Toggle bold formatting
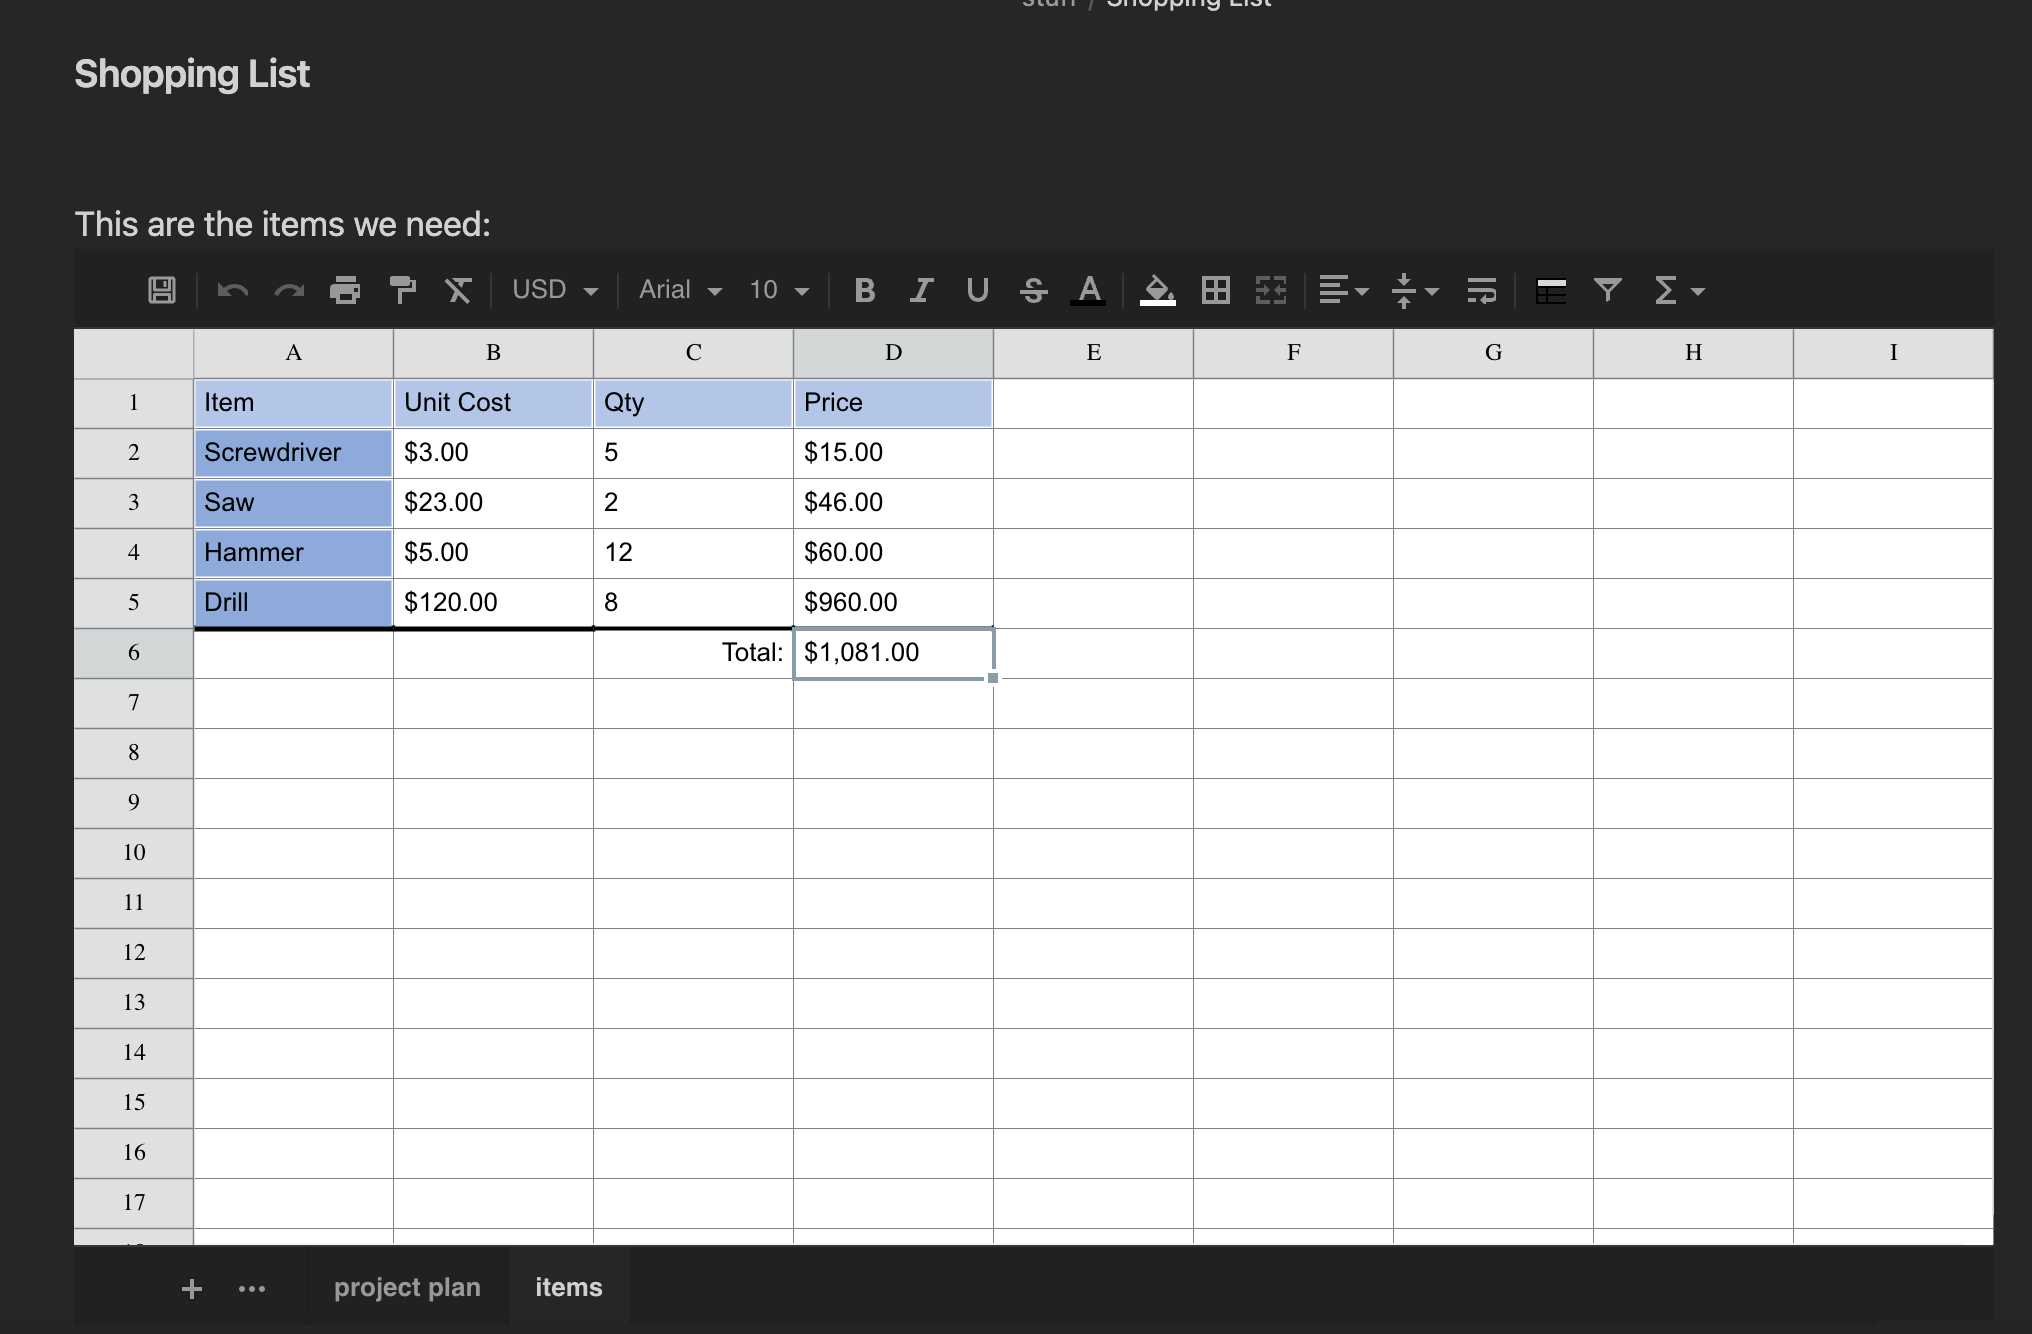Image resolution: width=2032 pixels, height=1334 pixels. [x=865, y=290]
